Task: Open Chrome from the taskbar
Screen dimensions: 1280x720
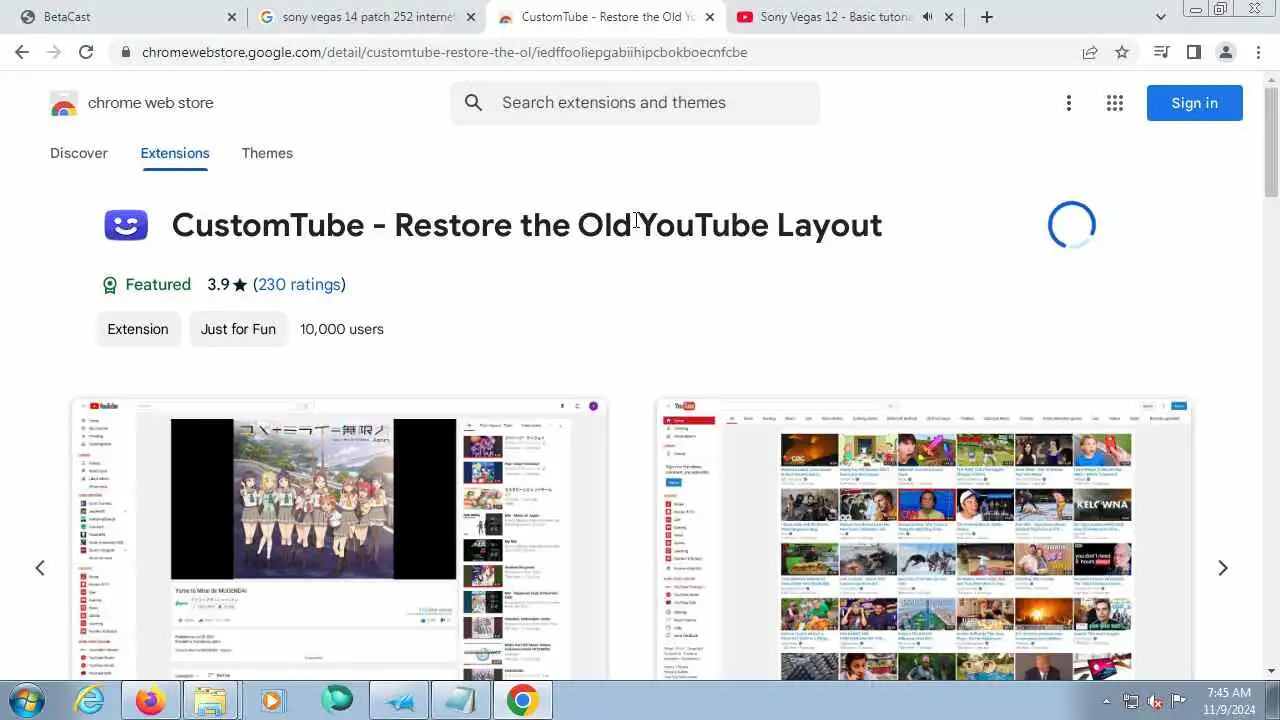Action: click(x=522, y=701)
